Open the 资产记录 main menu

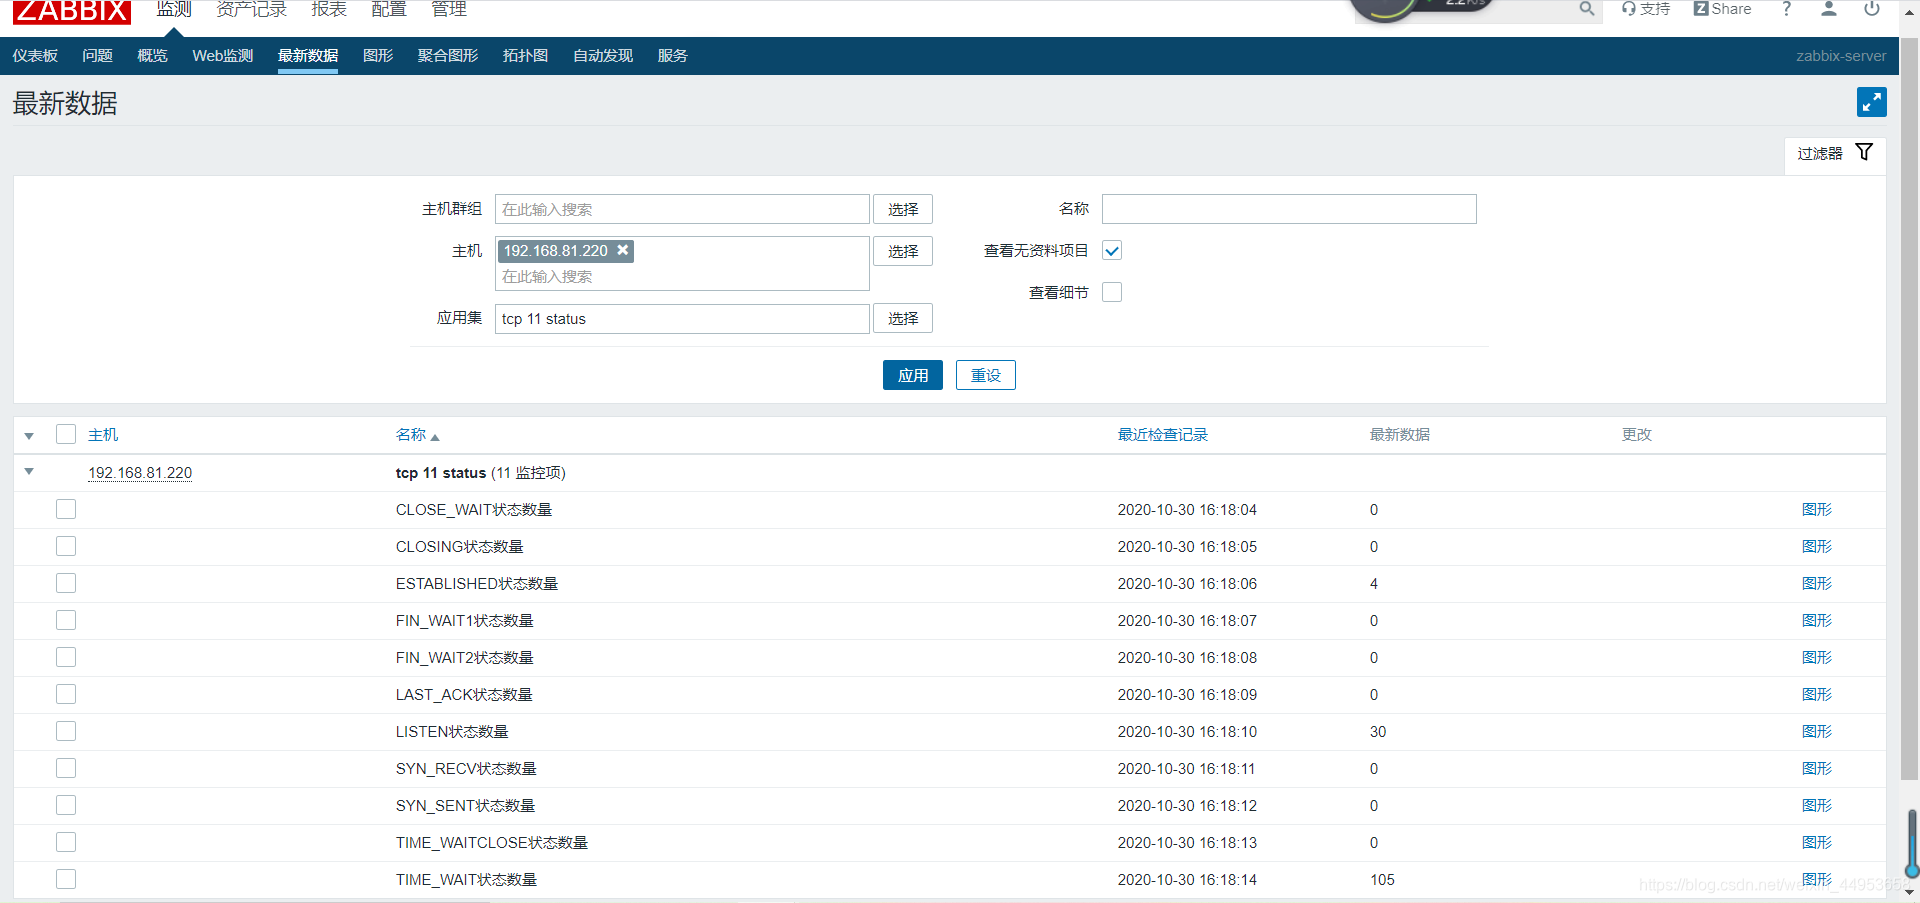(251, 9)
